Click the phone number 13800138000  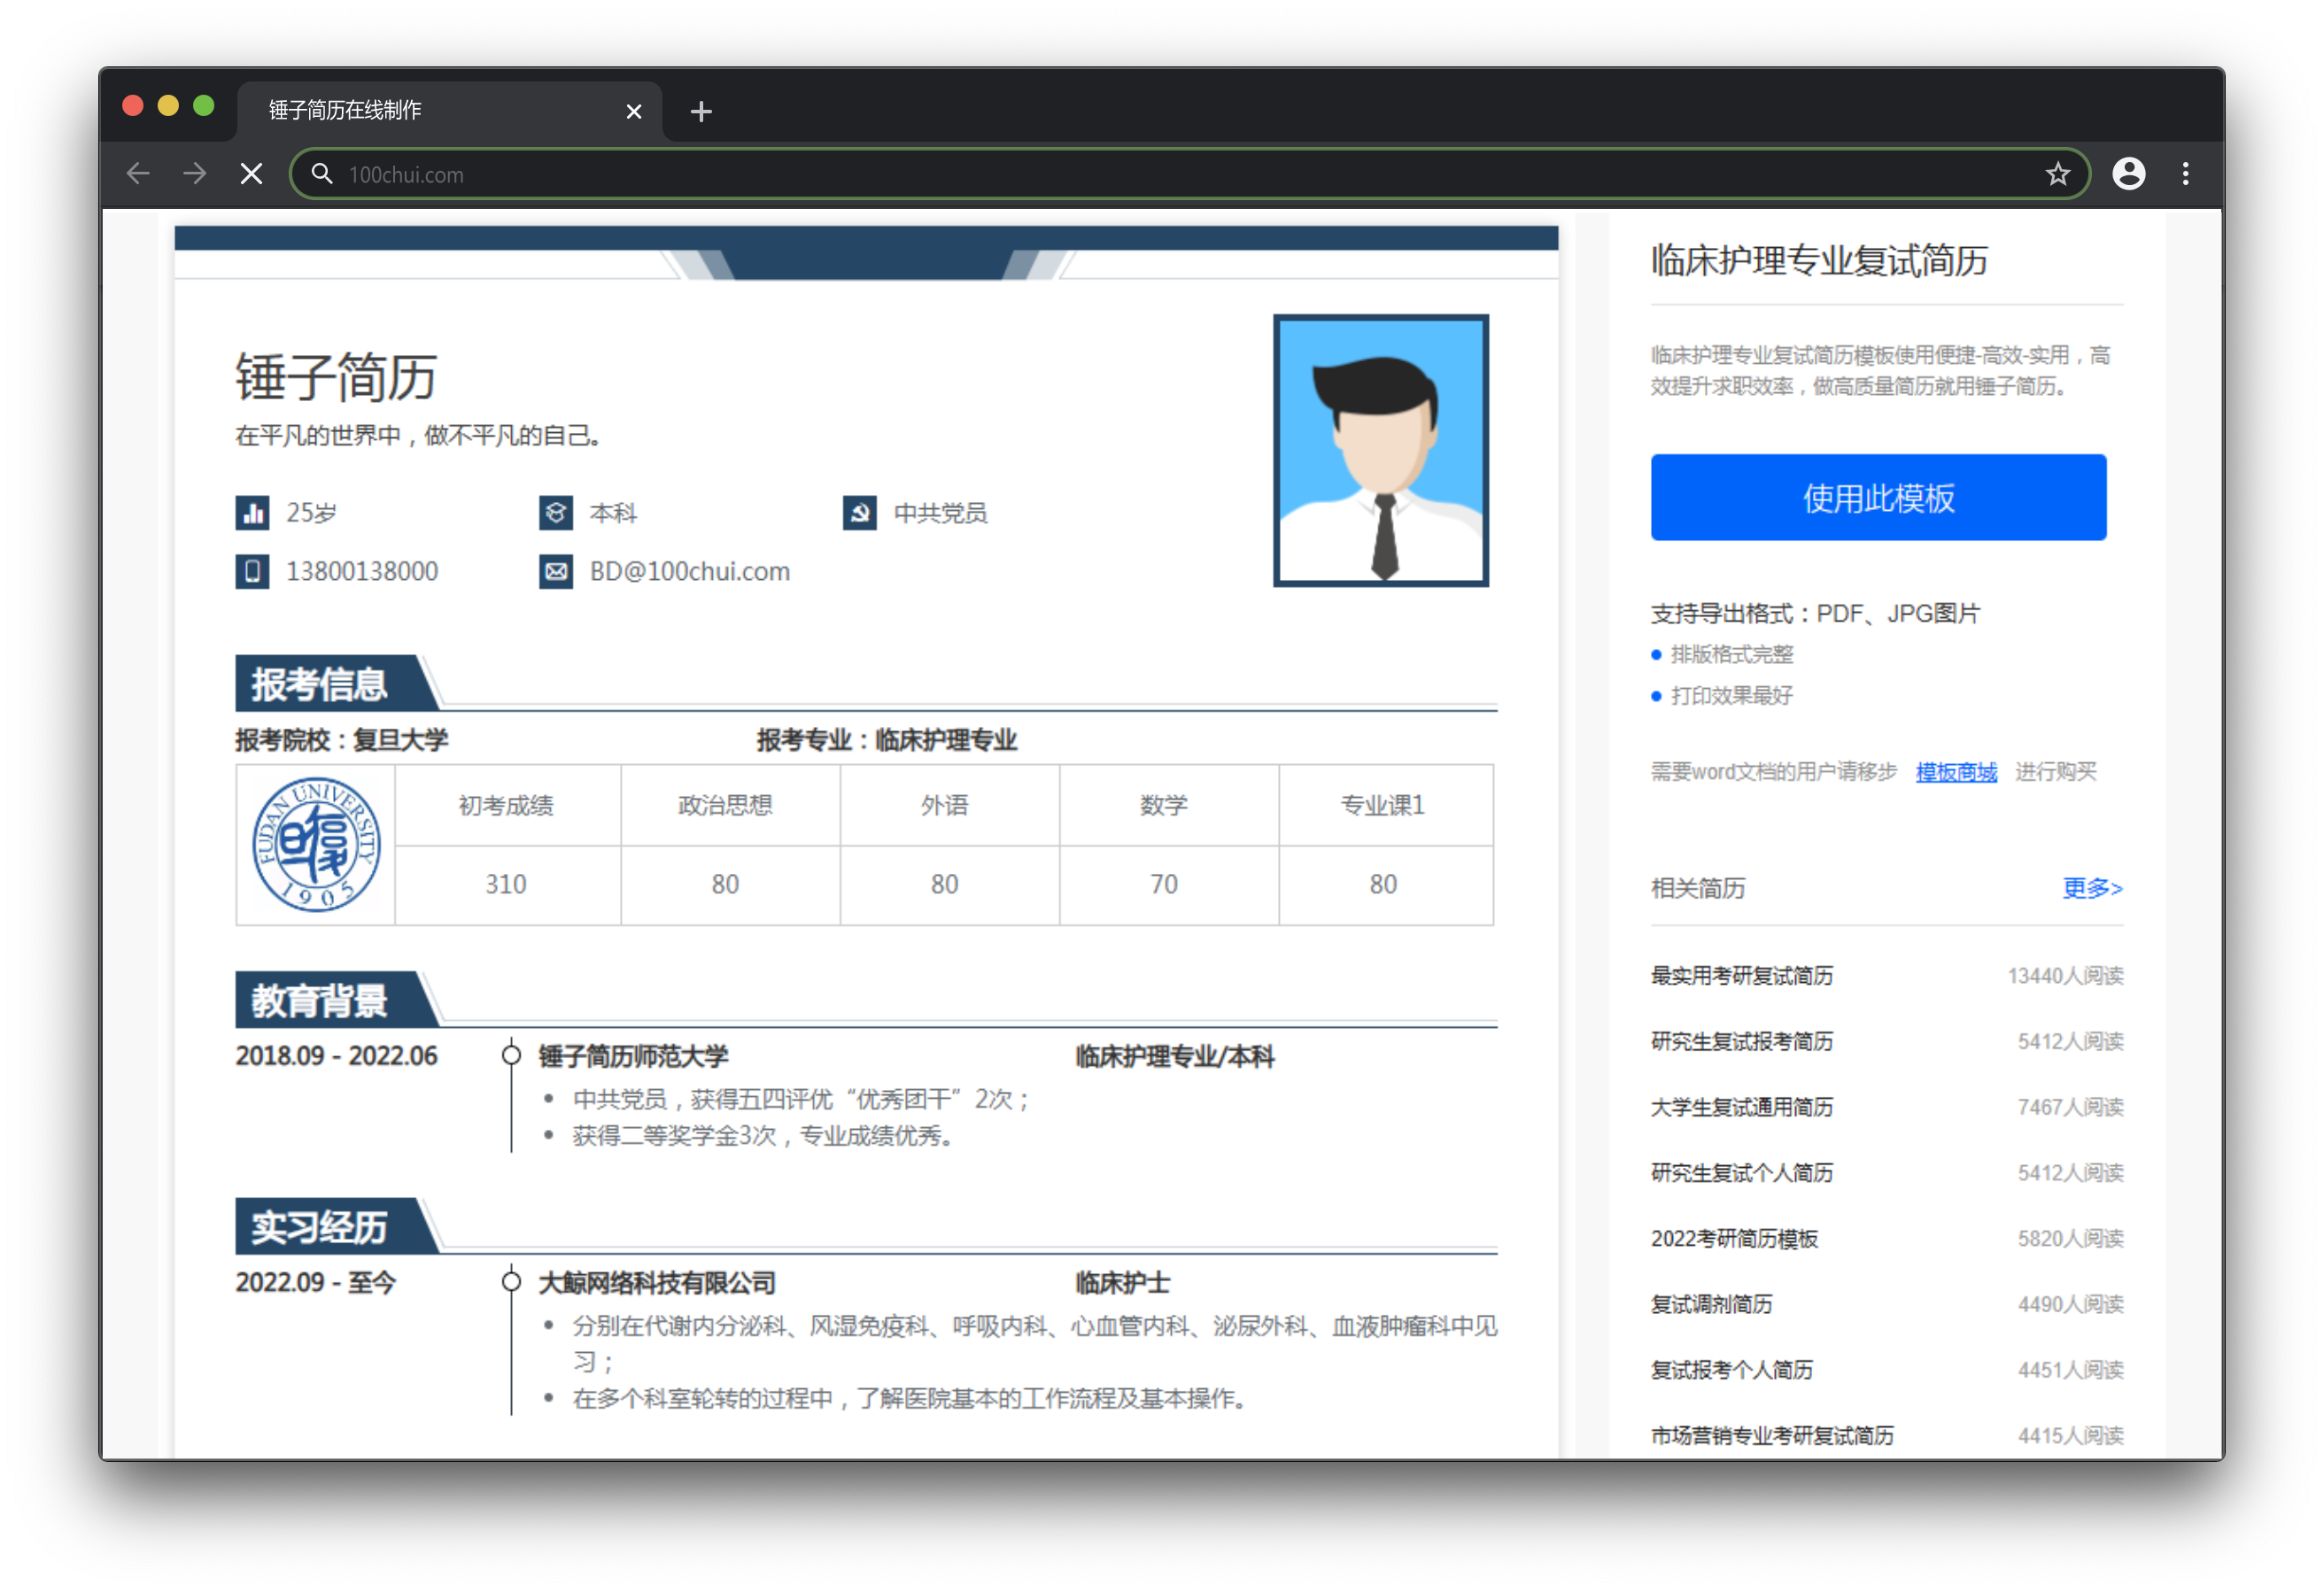pos(362,571)
